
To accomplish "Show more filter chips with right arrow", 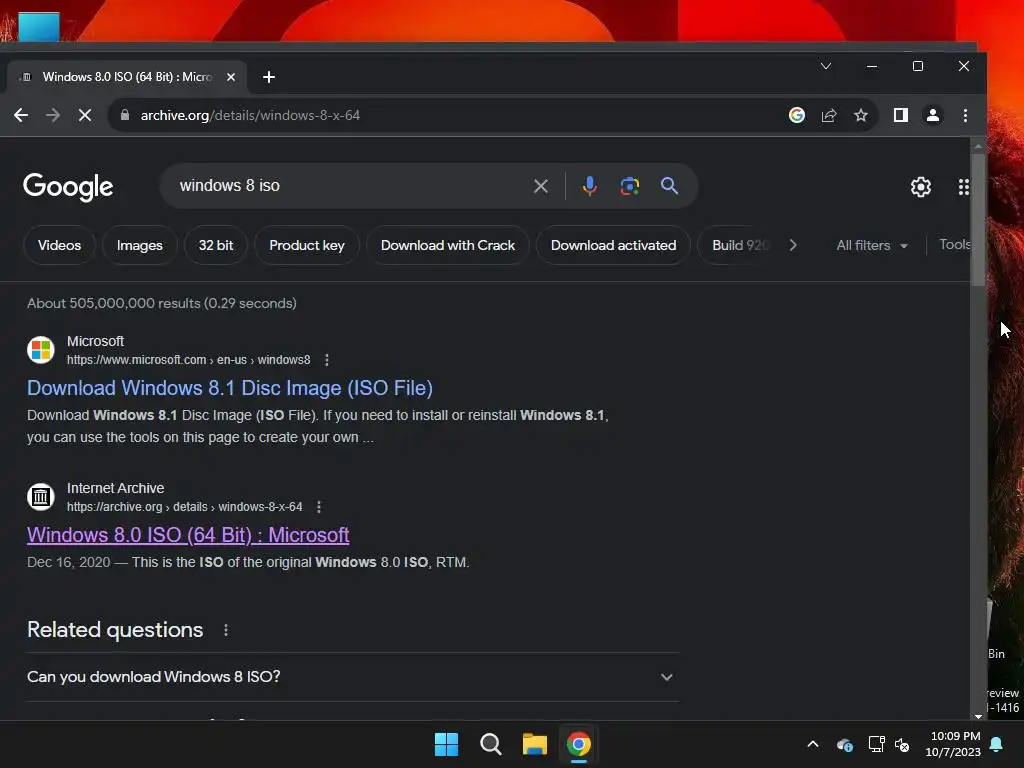I will click(x=793, y=246).
